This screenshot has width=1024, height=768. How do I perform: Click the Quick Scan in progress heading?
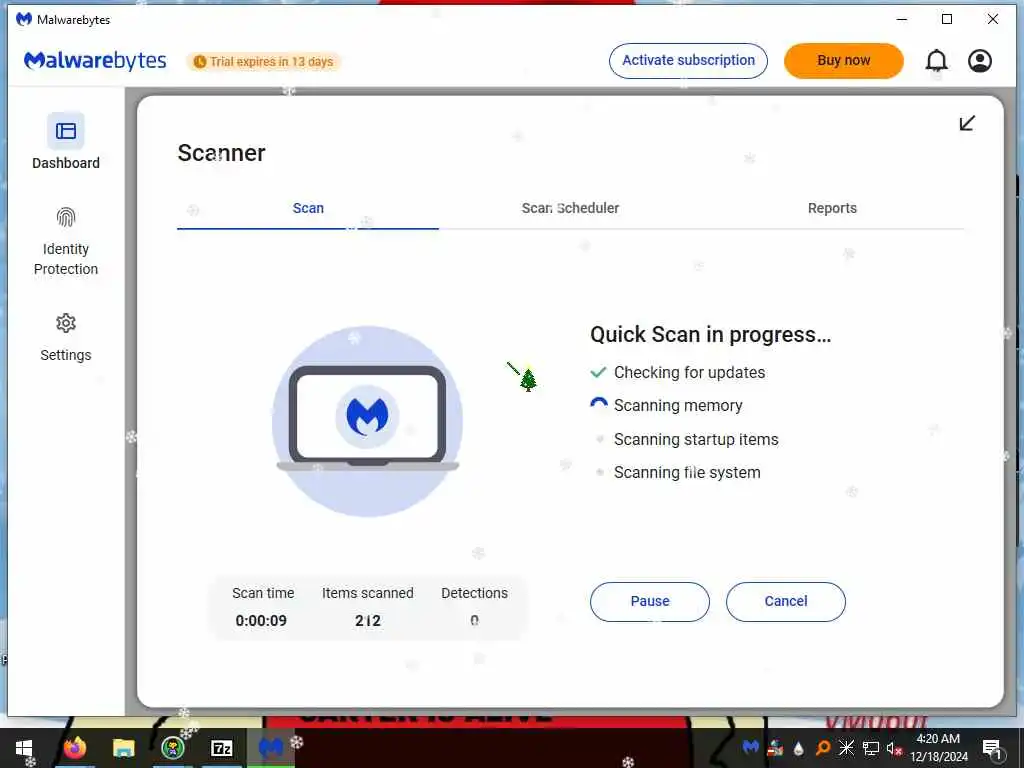coord(711,334)
